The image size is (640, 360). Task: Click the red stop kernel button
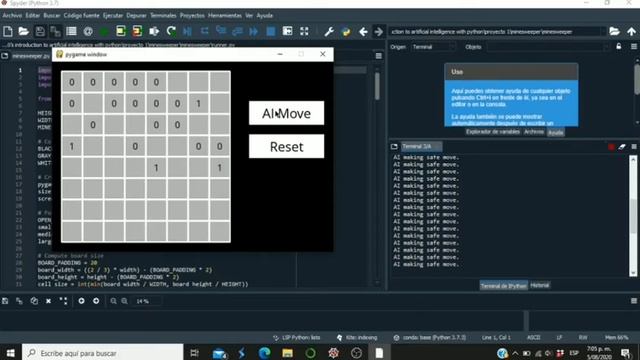point(611,147)
